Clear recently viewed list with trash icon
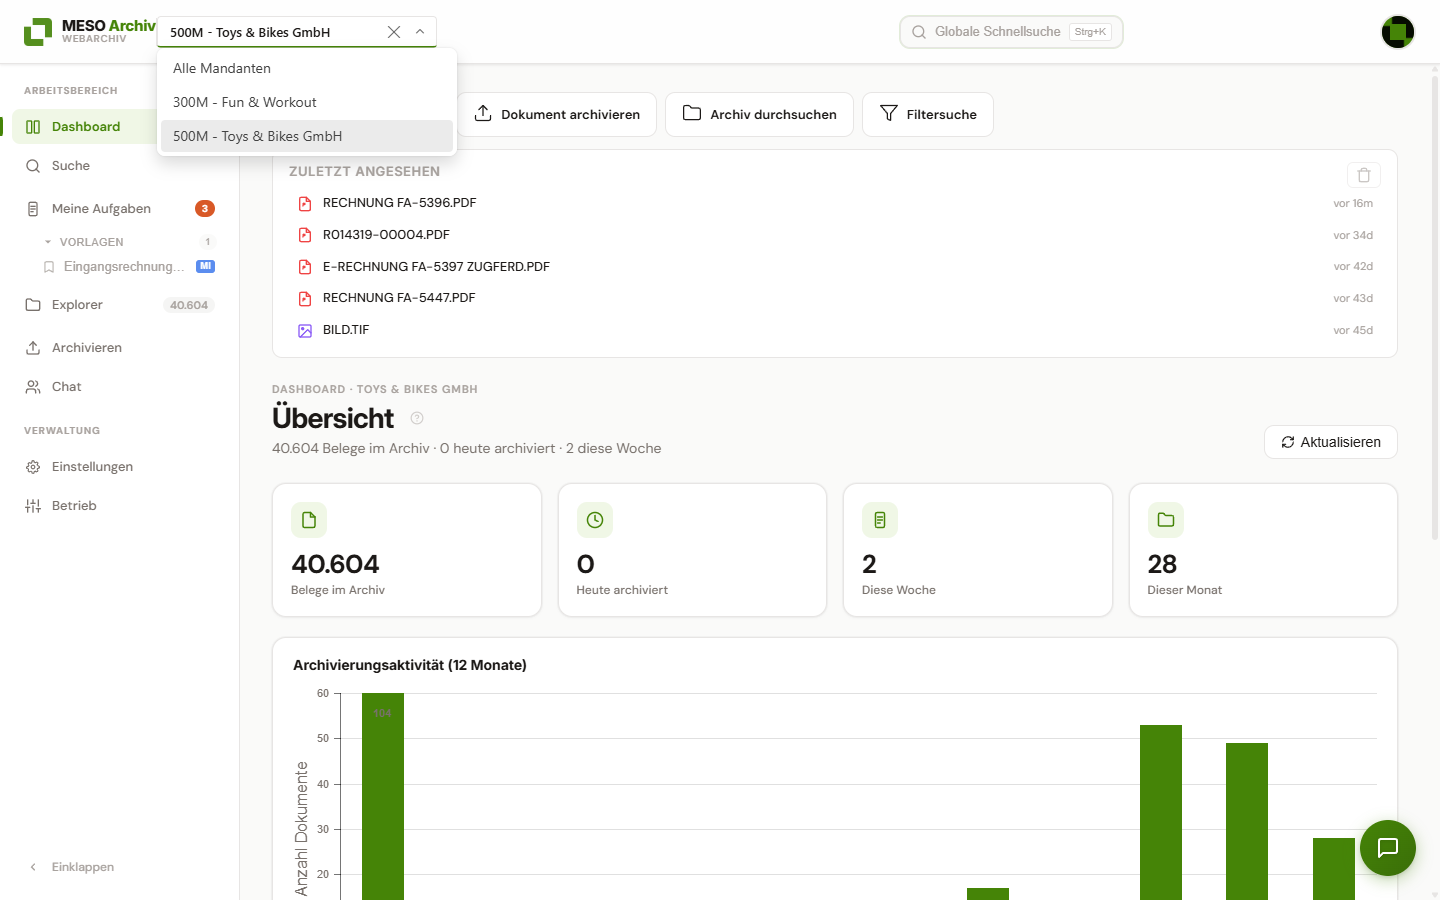Image resolution: width=1440 pixels, height=900 pixels. [x=1364, y=175]
